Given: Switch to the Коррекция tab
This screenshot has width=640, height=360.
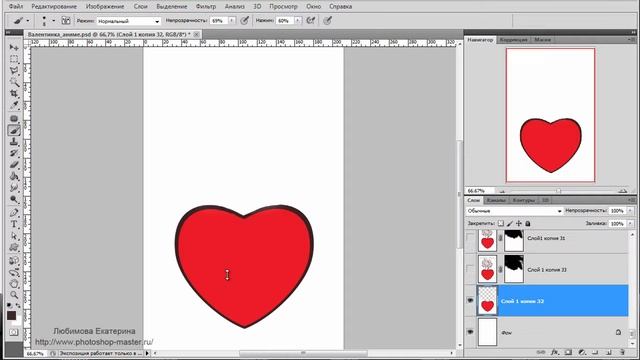Looking at the screenshot, I should tap(513, 40).
